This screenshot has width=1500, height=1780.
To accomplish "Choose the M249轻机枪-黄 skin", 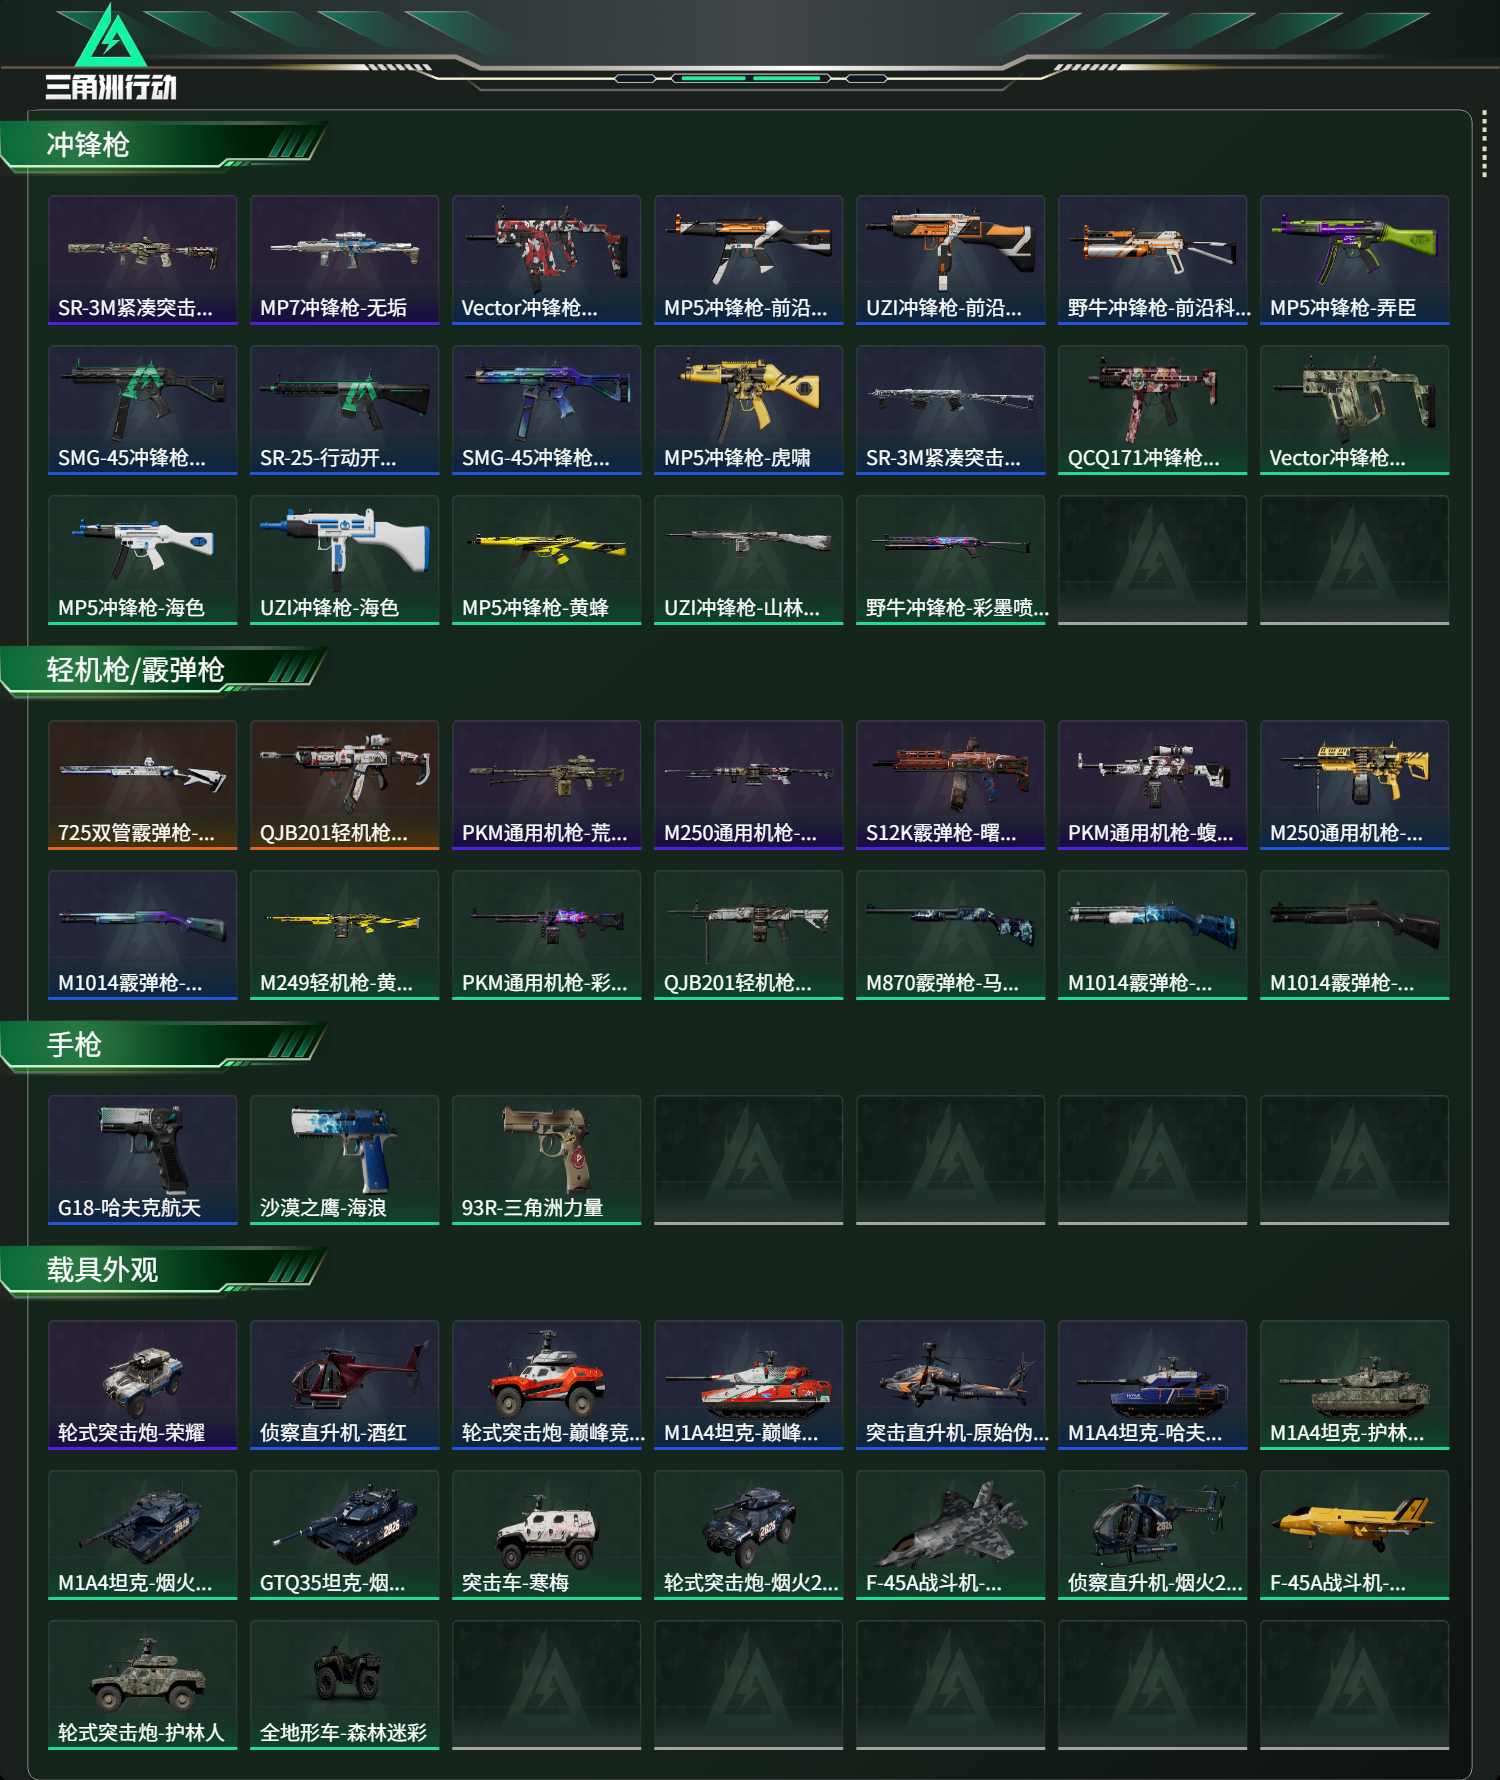I will click(344, 935).
